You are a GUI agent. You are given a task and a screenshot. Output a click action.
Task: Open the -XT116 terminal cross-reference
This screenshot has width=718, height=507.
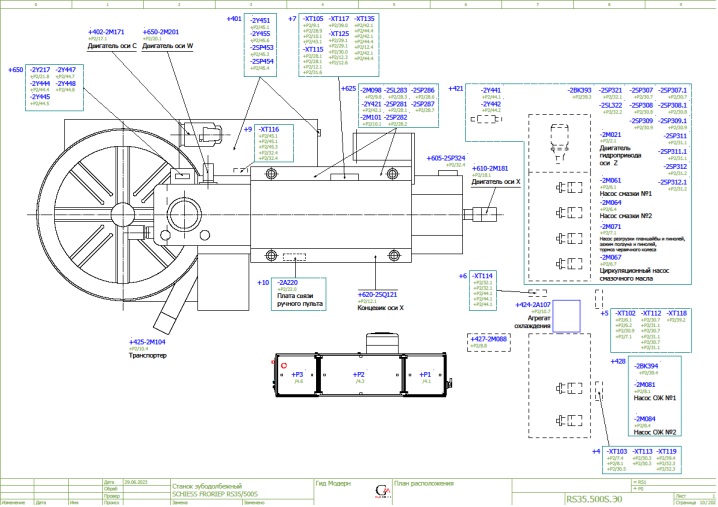268,129
